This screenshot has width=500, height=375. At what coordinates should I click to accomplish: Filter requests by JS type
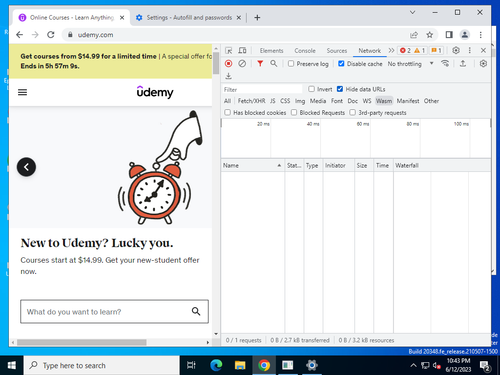[x=273, y=101]
